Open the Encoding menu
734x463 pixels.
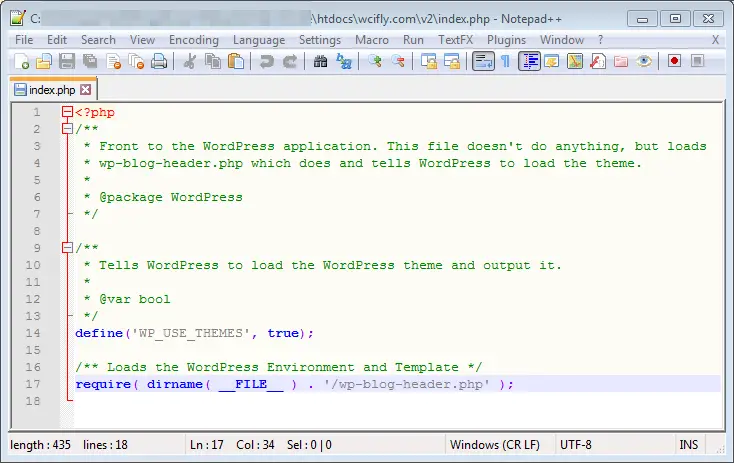pyautogui.click(x=194, y=40)
